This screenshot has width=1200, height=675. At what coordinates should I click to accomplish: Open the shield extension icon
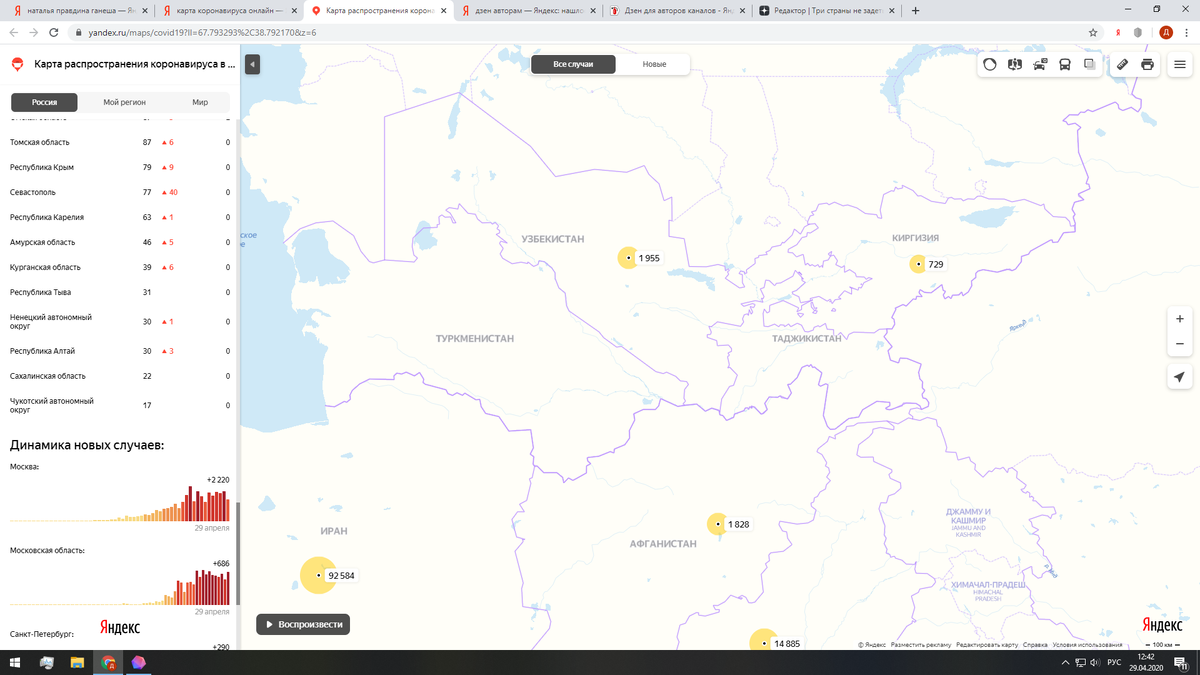pos(1138,32)
